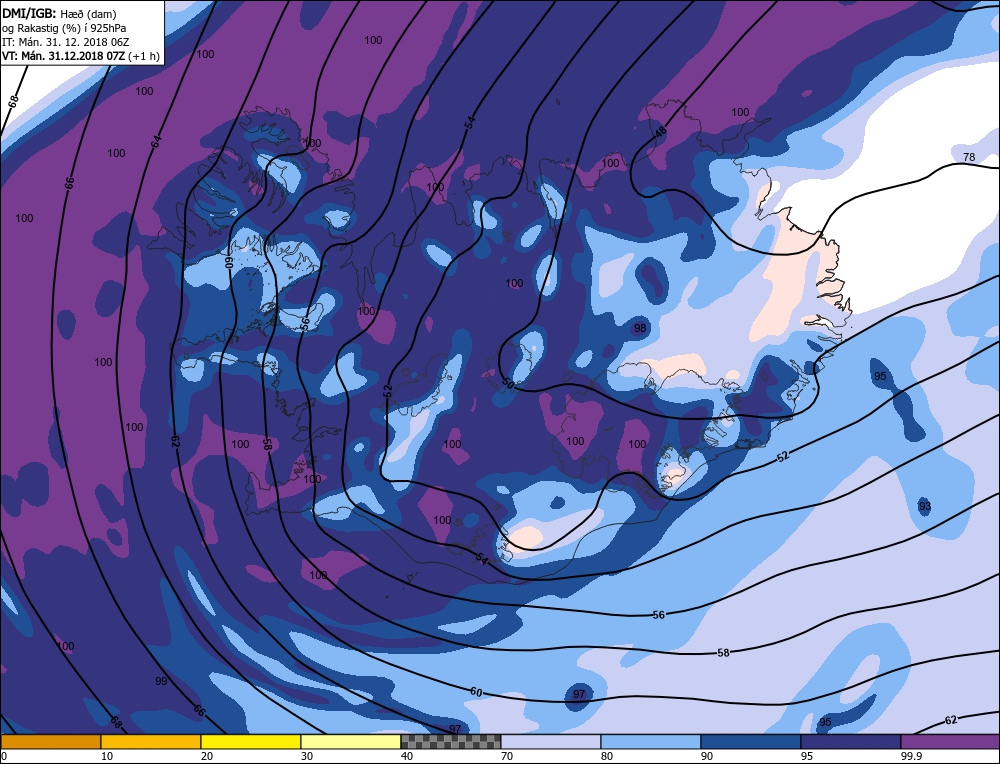The height and width of the screenshot is (764, 1000).
Task: Click the 40–70 checkered legend swatch
Action: 451,742
